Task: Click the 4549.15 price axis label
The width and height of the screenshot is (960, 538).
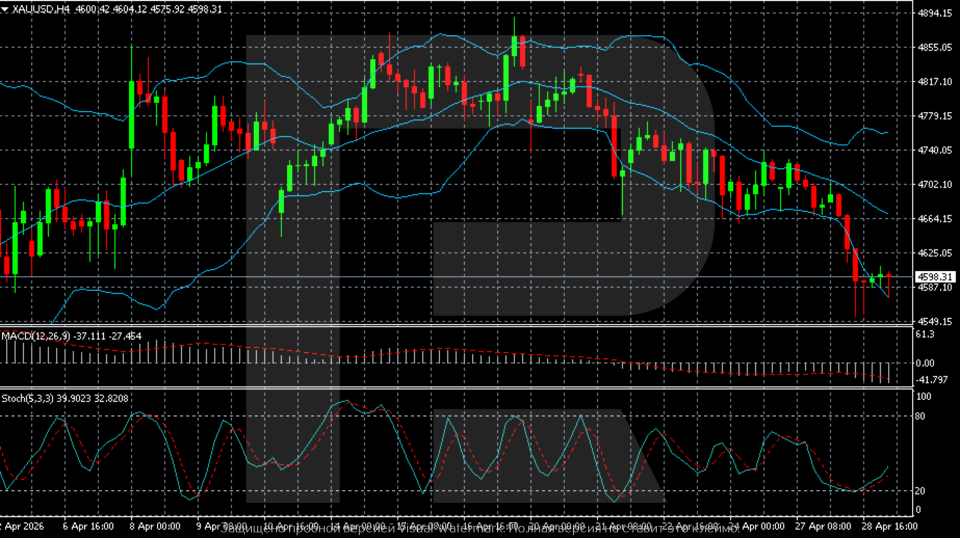Action: [x=932, y=321]
